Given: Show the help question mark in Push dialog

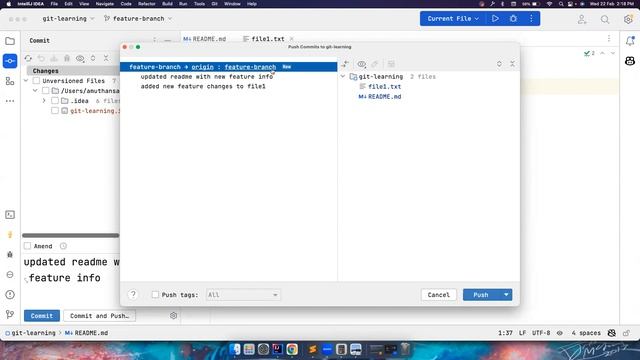Looking at the screenshot, I should (x=133, y=295).
